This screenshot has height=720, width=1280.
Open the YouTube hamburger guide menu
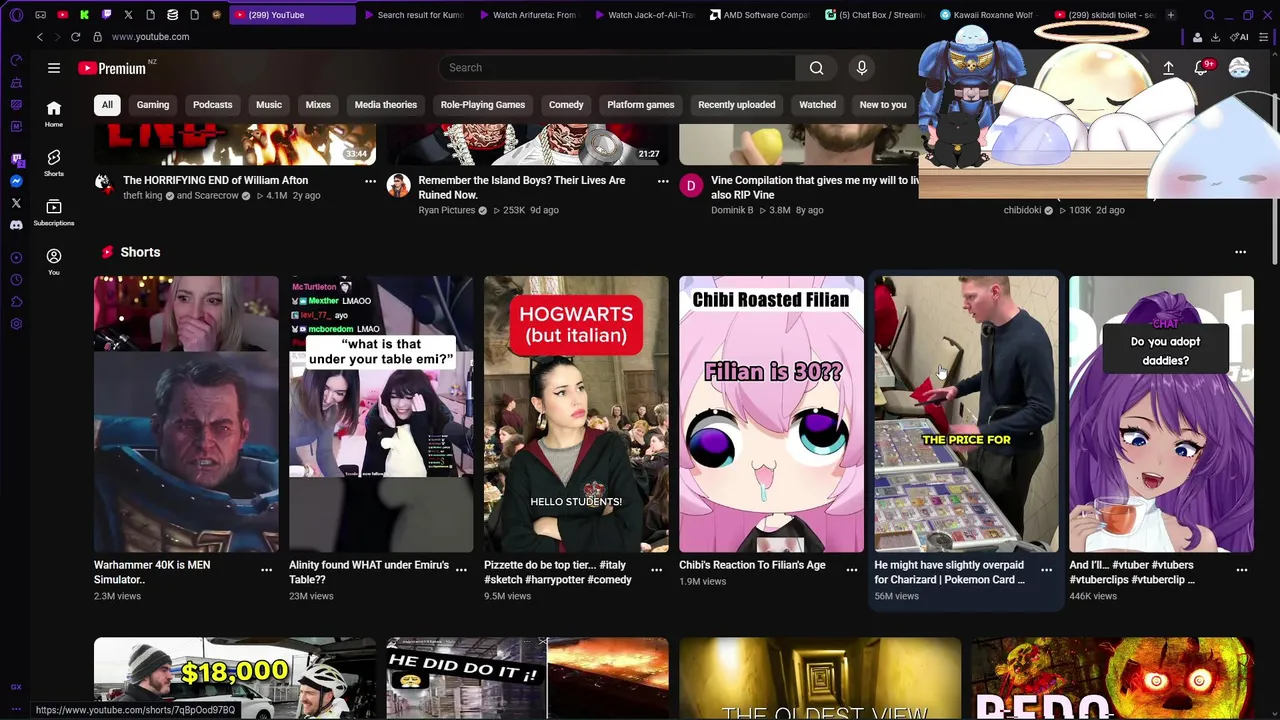tap(54, 68)
